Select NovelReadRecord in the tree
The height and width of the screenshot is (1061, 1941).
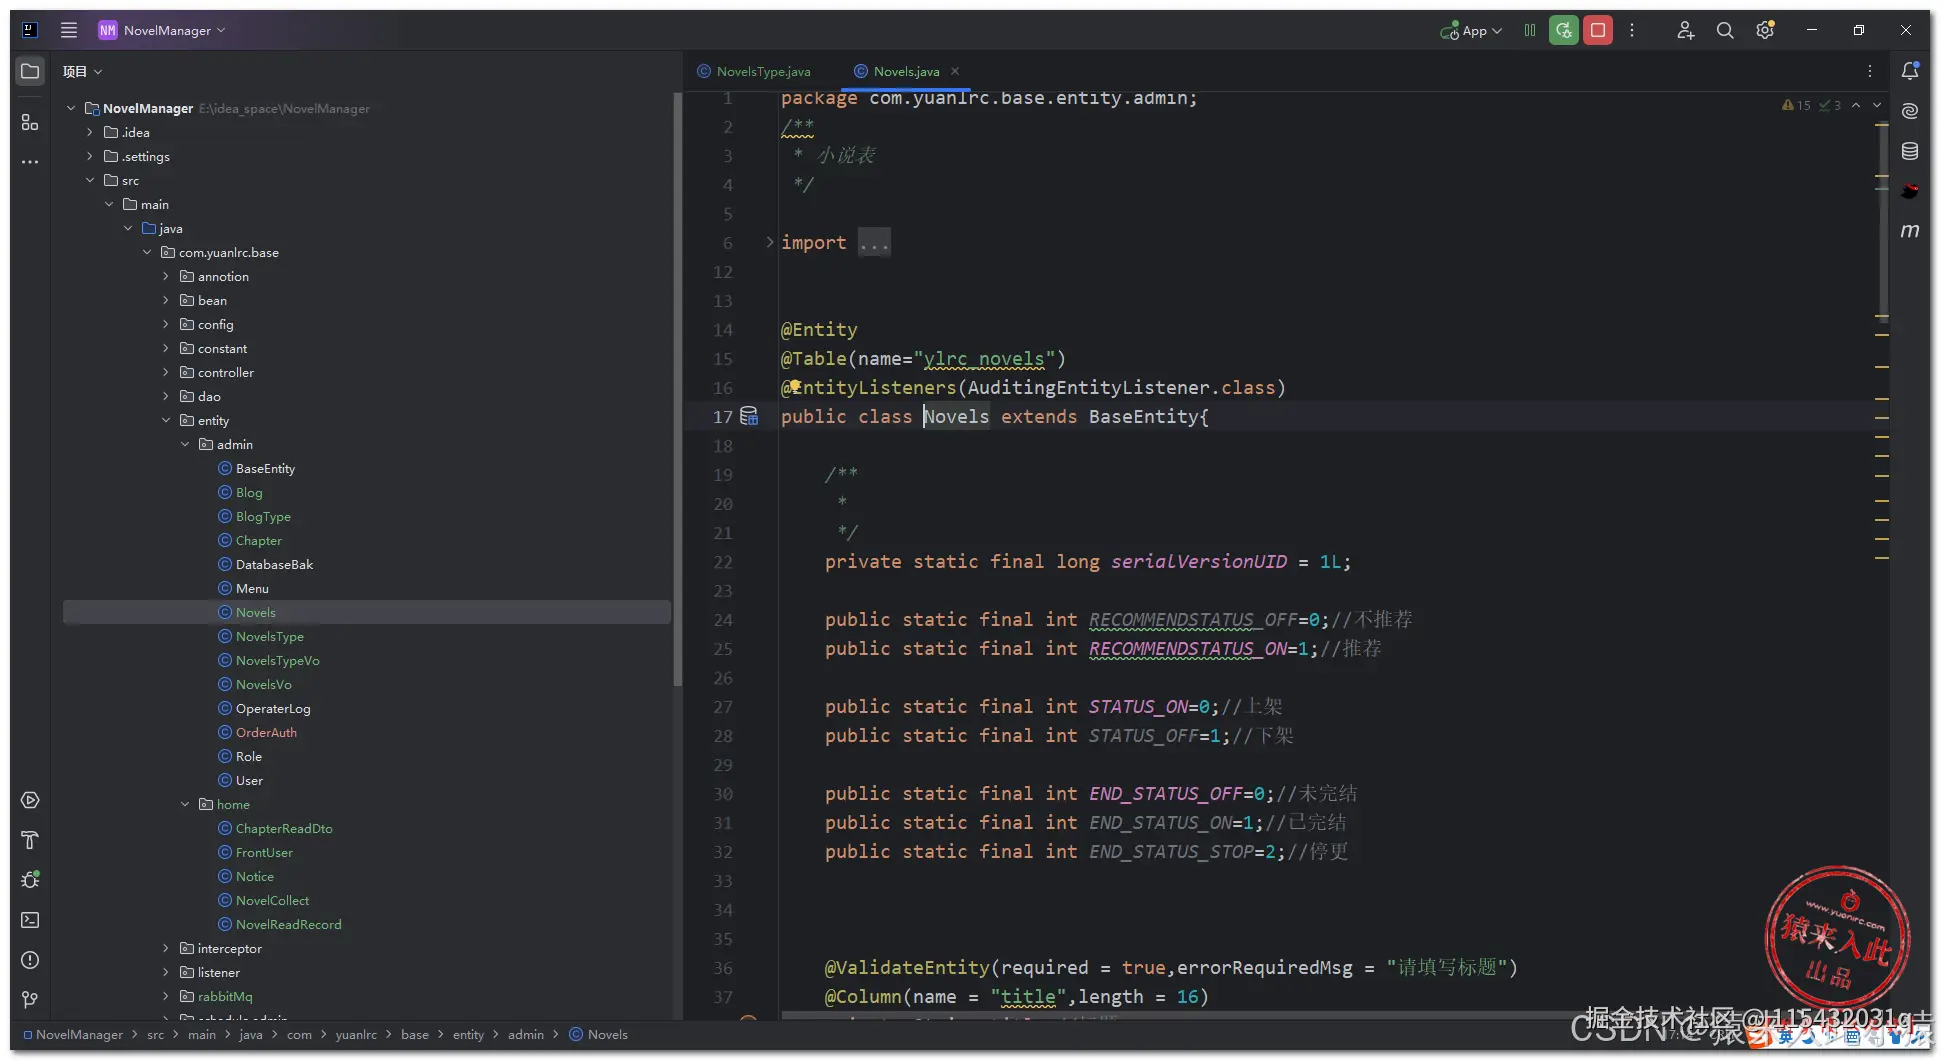[x=288, y=924]
